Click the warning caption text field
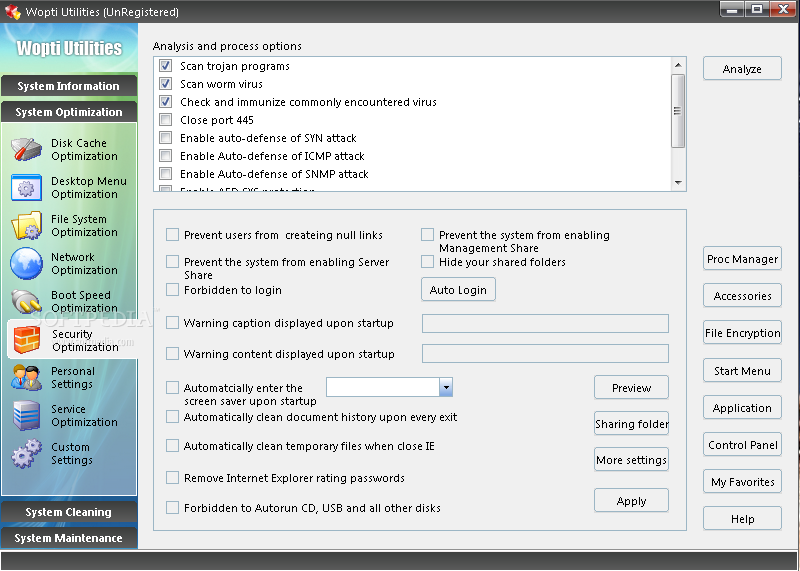This screenshot has height=571, width=800. point(545,324)
